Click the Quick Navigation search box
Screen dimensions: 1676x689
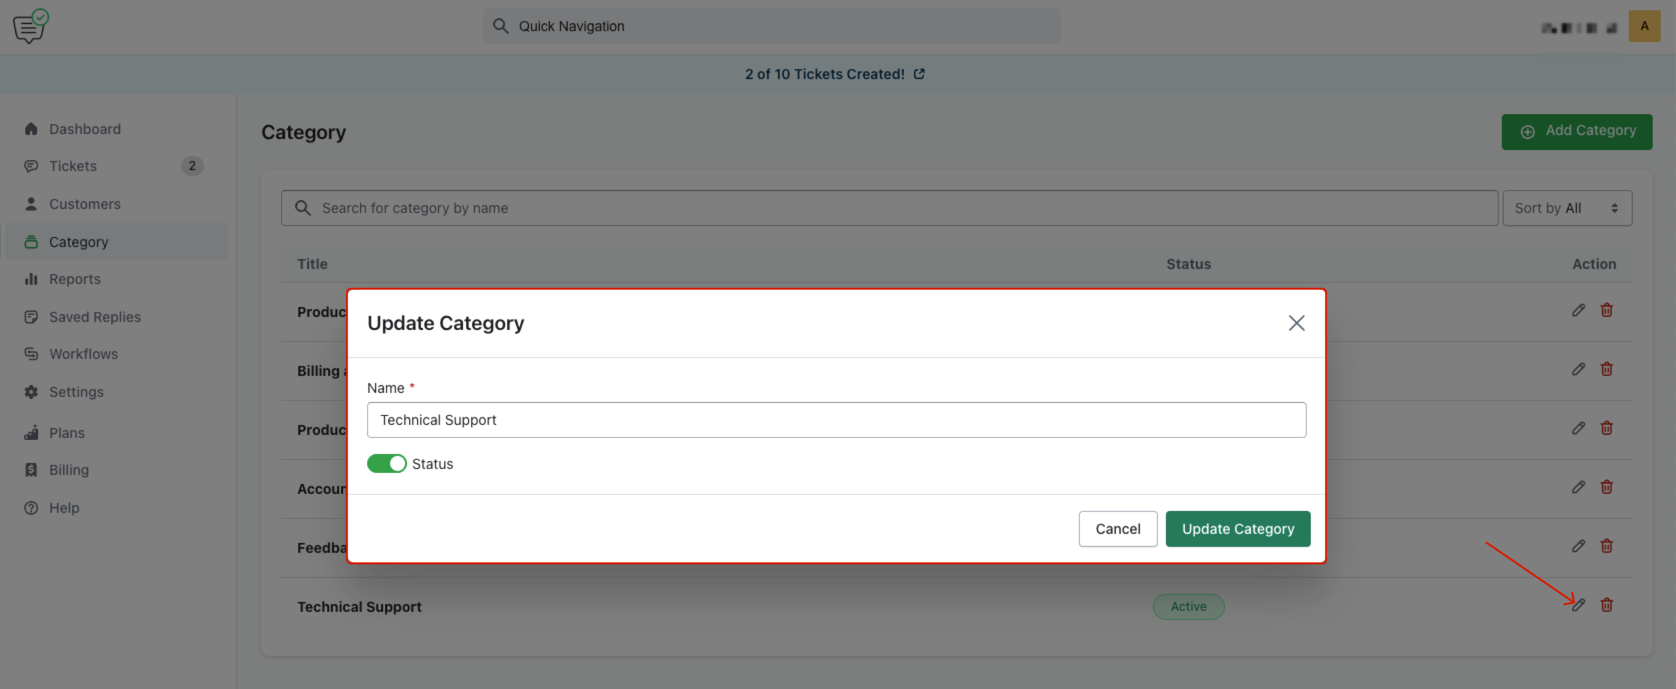(771, 26)
